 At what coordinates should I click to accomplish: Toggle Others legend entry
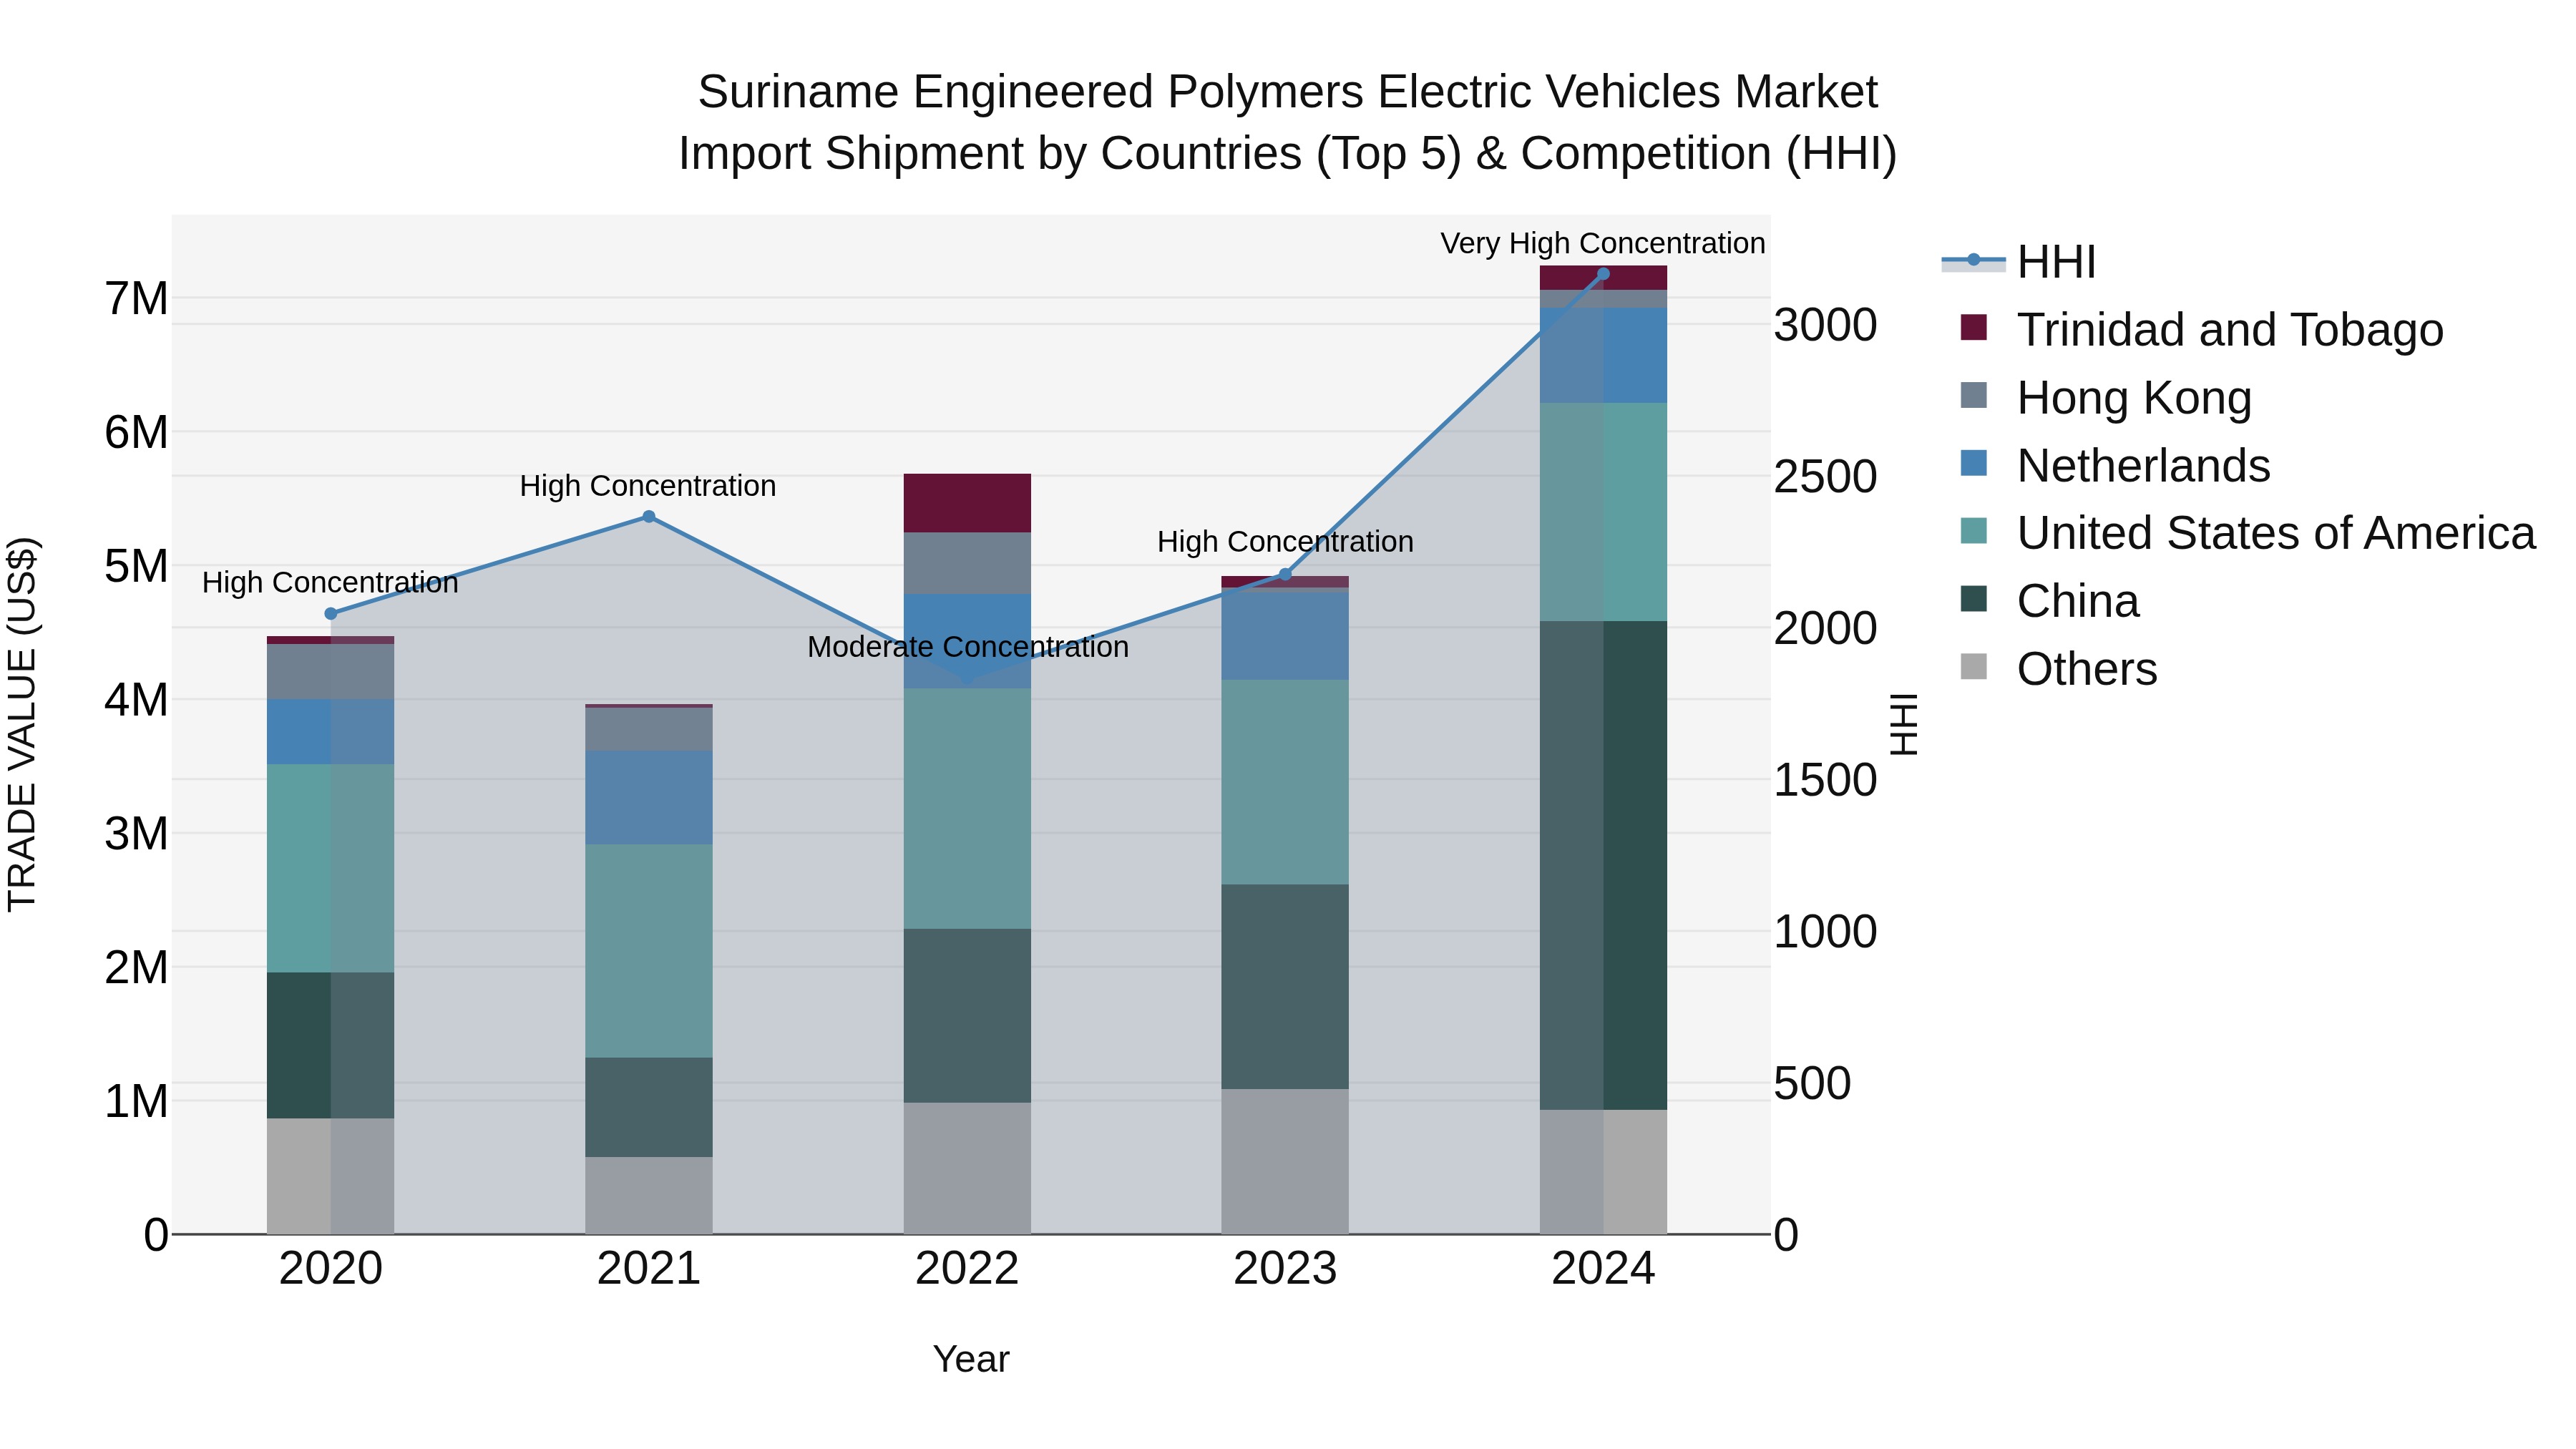[x=2059, y=669]
